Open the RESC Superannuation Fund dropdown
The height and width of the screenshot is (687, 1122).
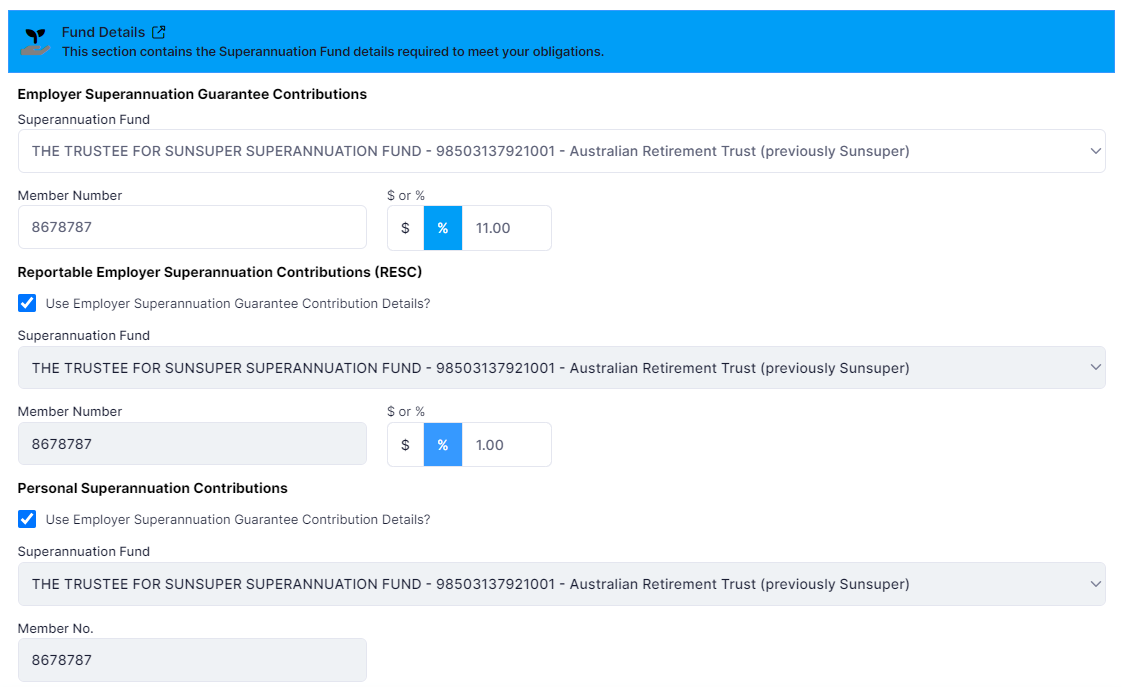point(561,368)
